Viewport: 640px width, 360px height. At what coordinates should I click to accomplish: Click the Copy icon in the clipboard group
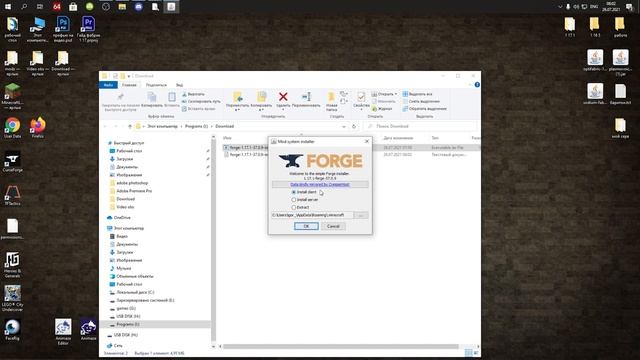pyautogui.click(x=152, y=97)
